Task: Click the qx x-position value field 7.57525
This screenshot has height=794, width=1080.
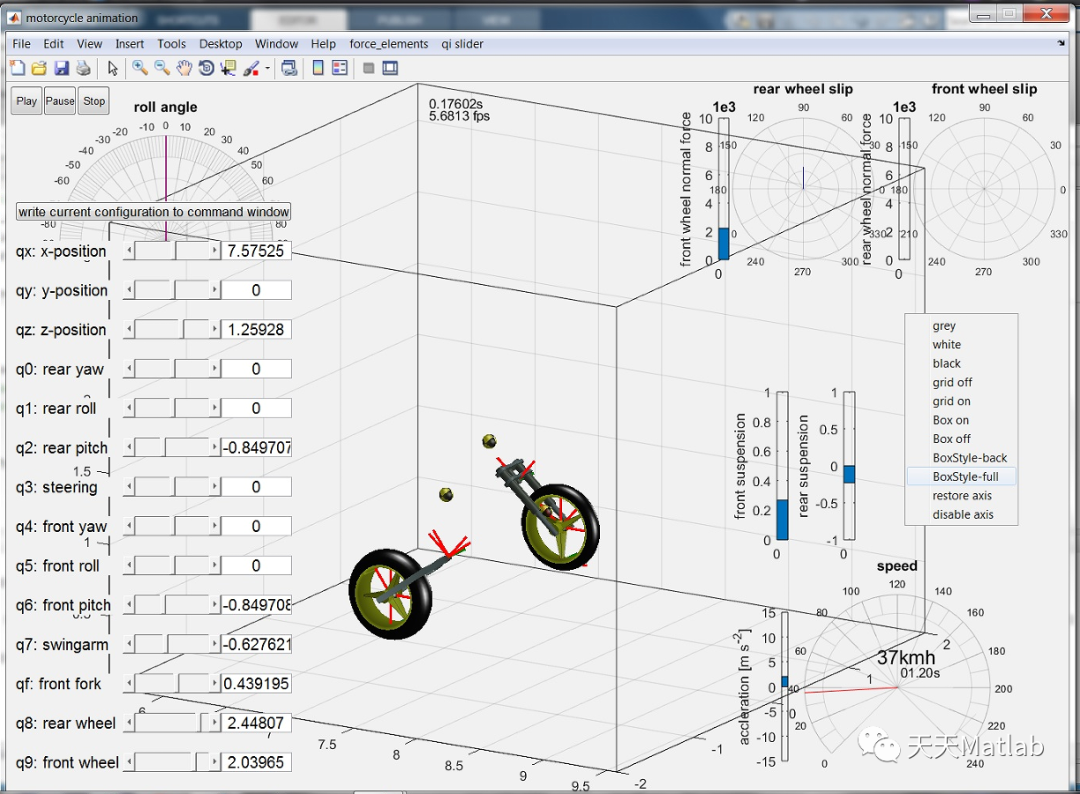Action: 256,251
